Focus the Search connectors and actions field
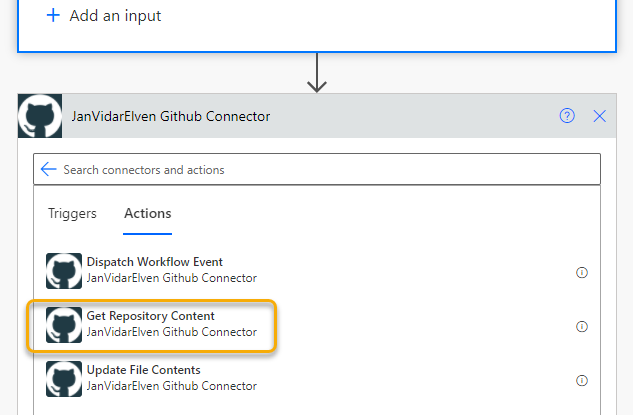 point(317,169)
